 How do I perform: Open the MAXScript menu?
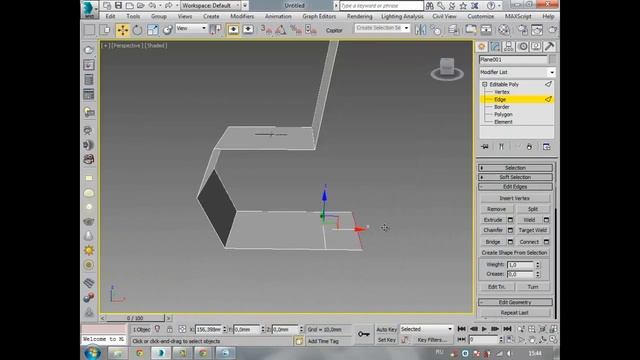[x=518, y=16]
